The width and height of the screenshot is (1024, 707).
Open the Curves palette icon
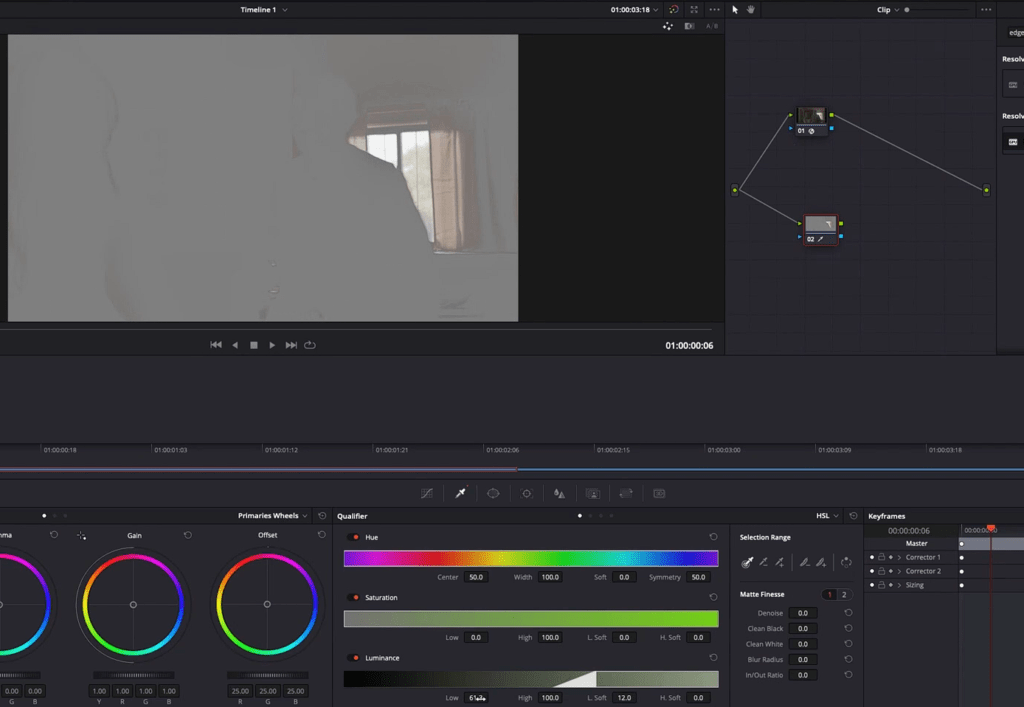427,493
